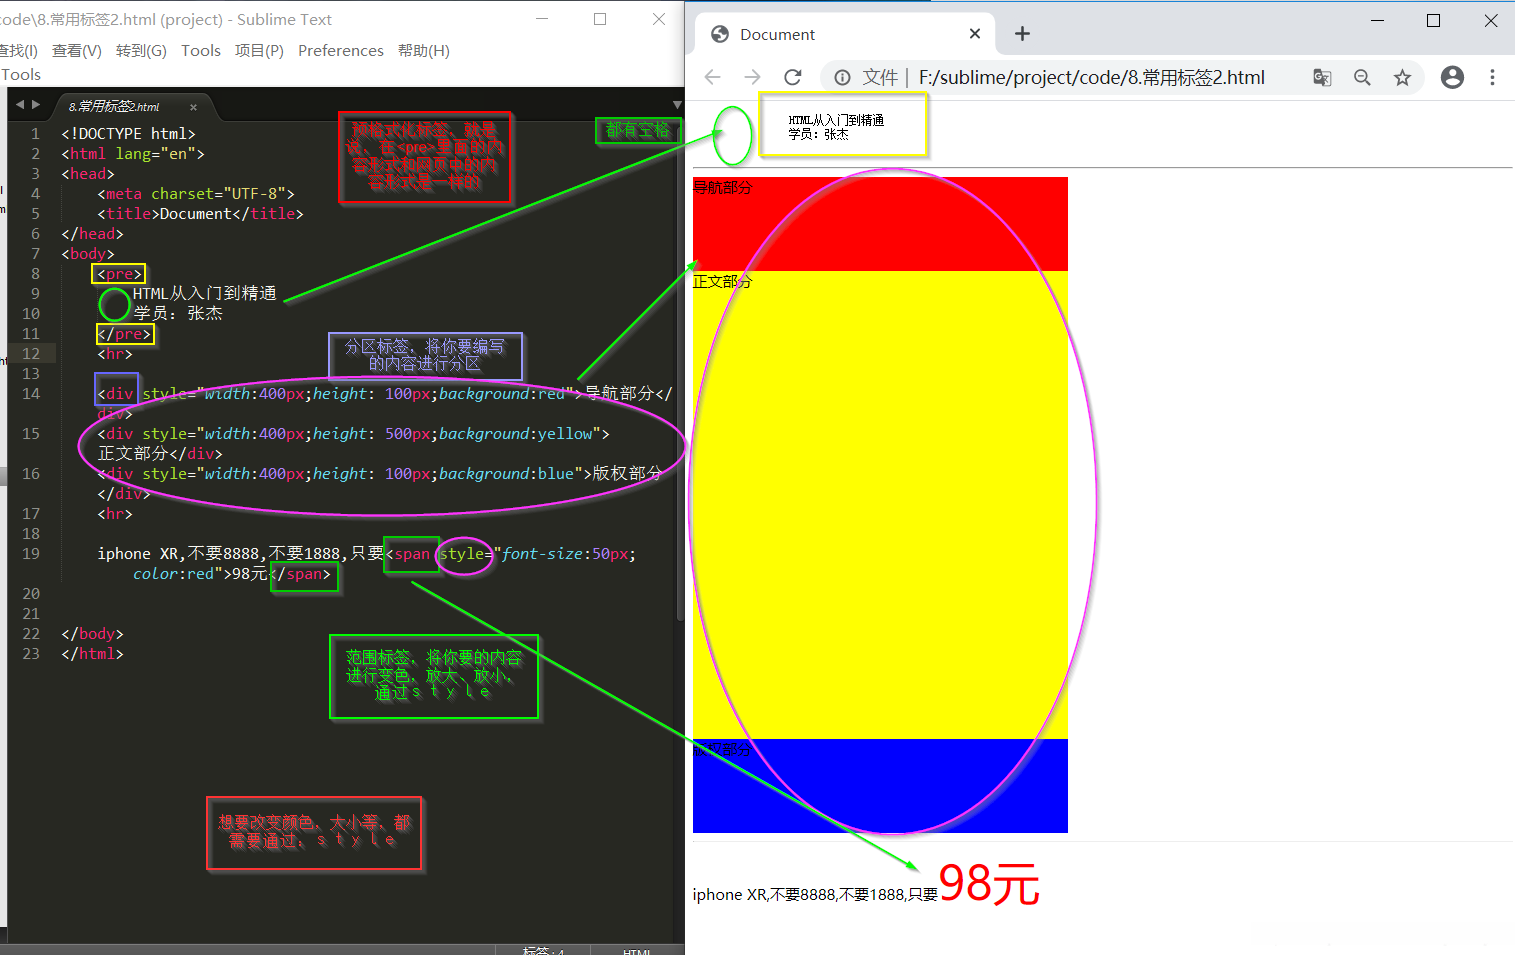This screenshot has height=955, width=1515.
Task: Close the 8.常用标签2.html Sublime tab
Action: coord(193,107)
